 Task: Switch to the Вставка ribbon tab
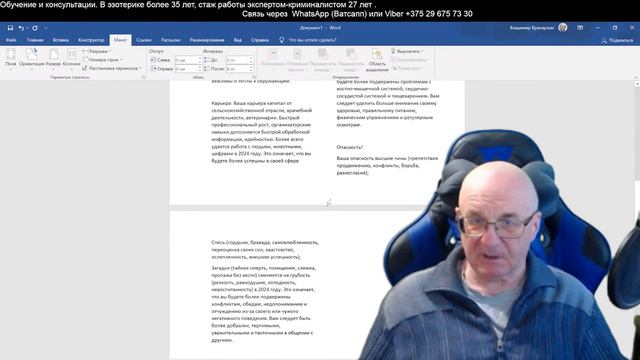[x=61, y=40]
